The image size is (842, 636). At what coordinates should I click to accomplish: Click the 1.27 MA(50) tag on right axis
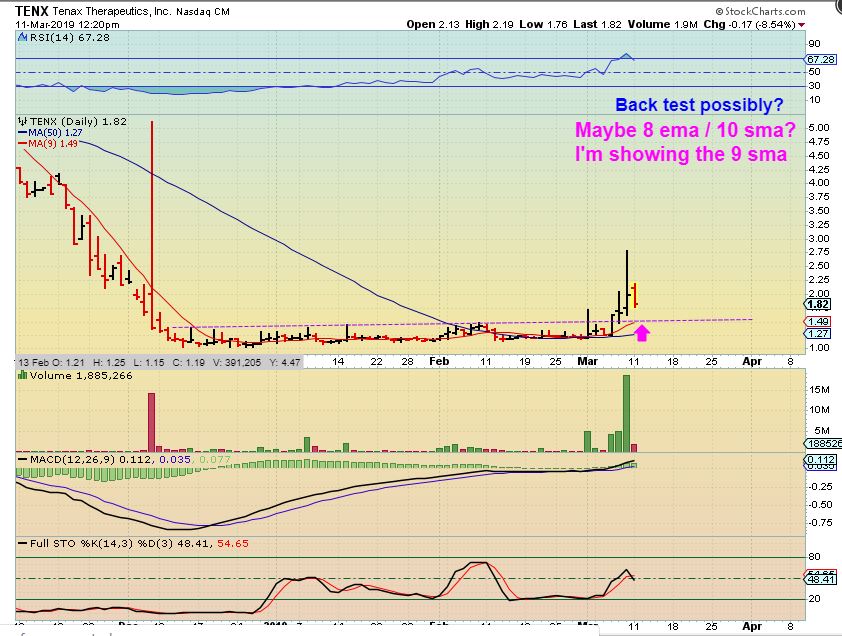pos(819,334)
